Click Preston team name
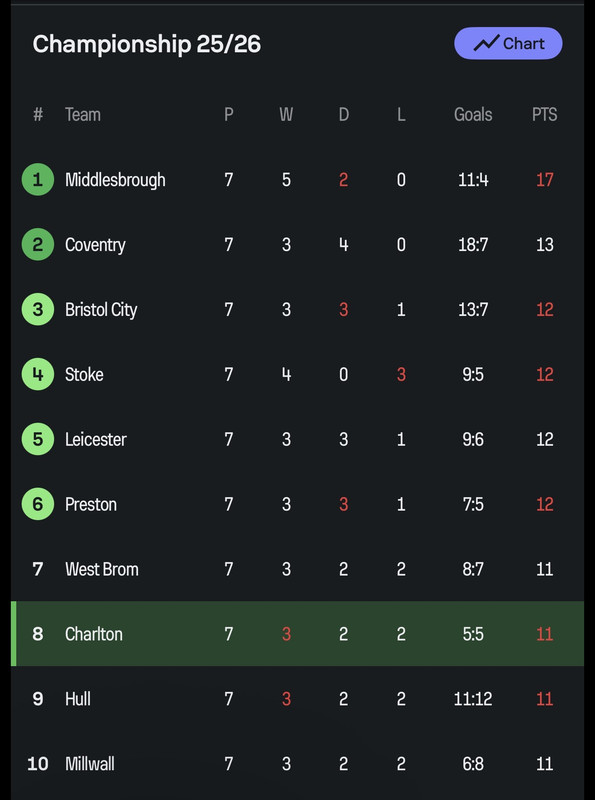 [x=91, y=504]
